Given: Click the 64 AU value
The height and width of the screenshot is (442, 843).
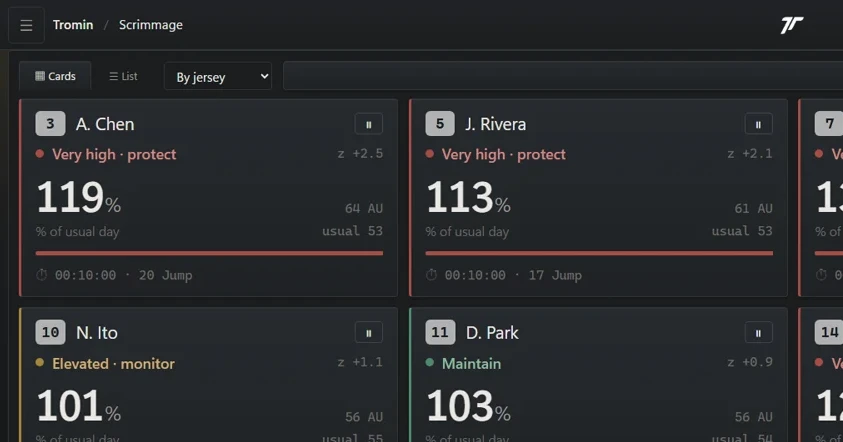Looking at the screenshot, I should pyautogui.click(x=364, y=208).
